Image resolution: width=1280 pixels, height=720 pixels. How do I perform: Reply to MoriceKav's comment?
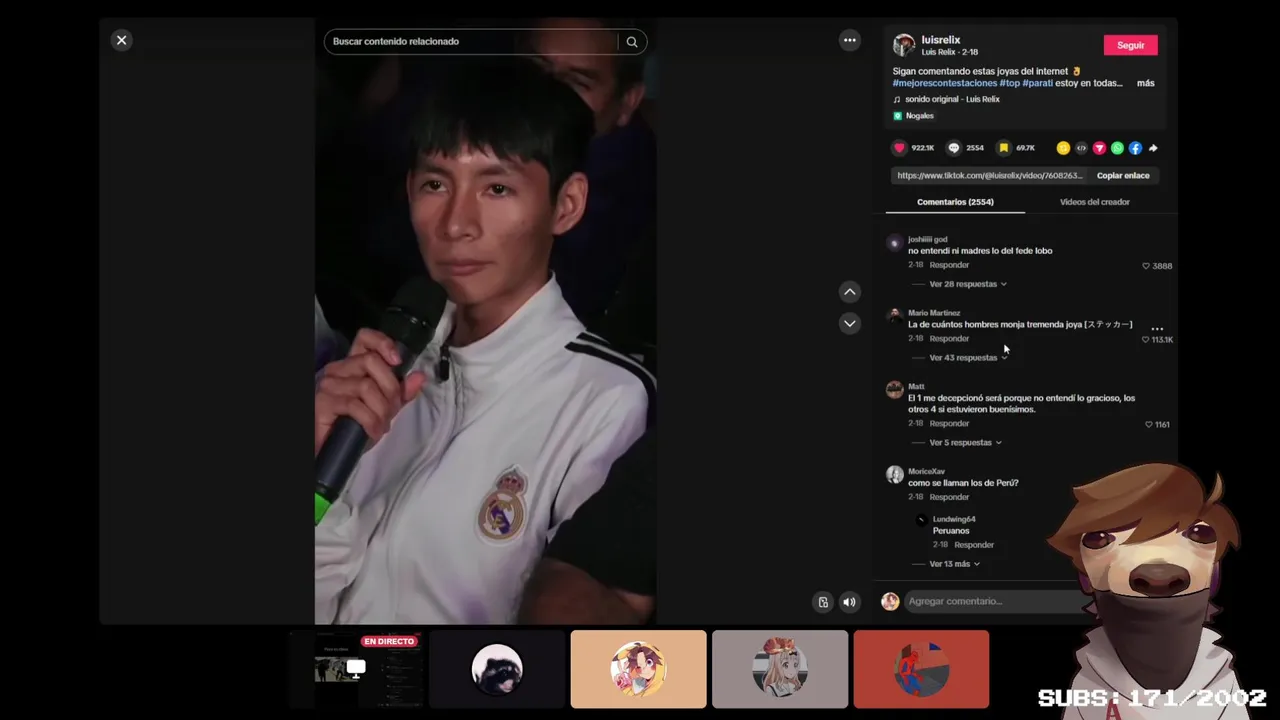coord(949,497)
